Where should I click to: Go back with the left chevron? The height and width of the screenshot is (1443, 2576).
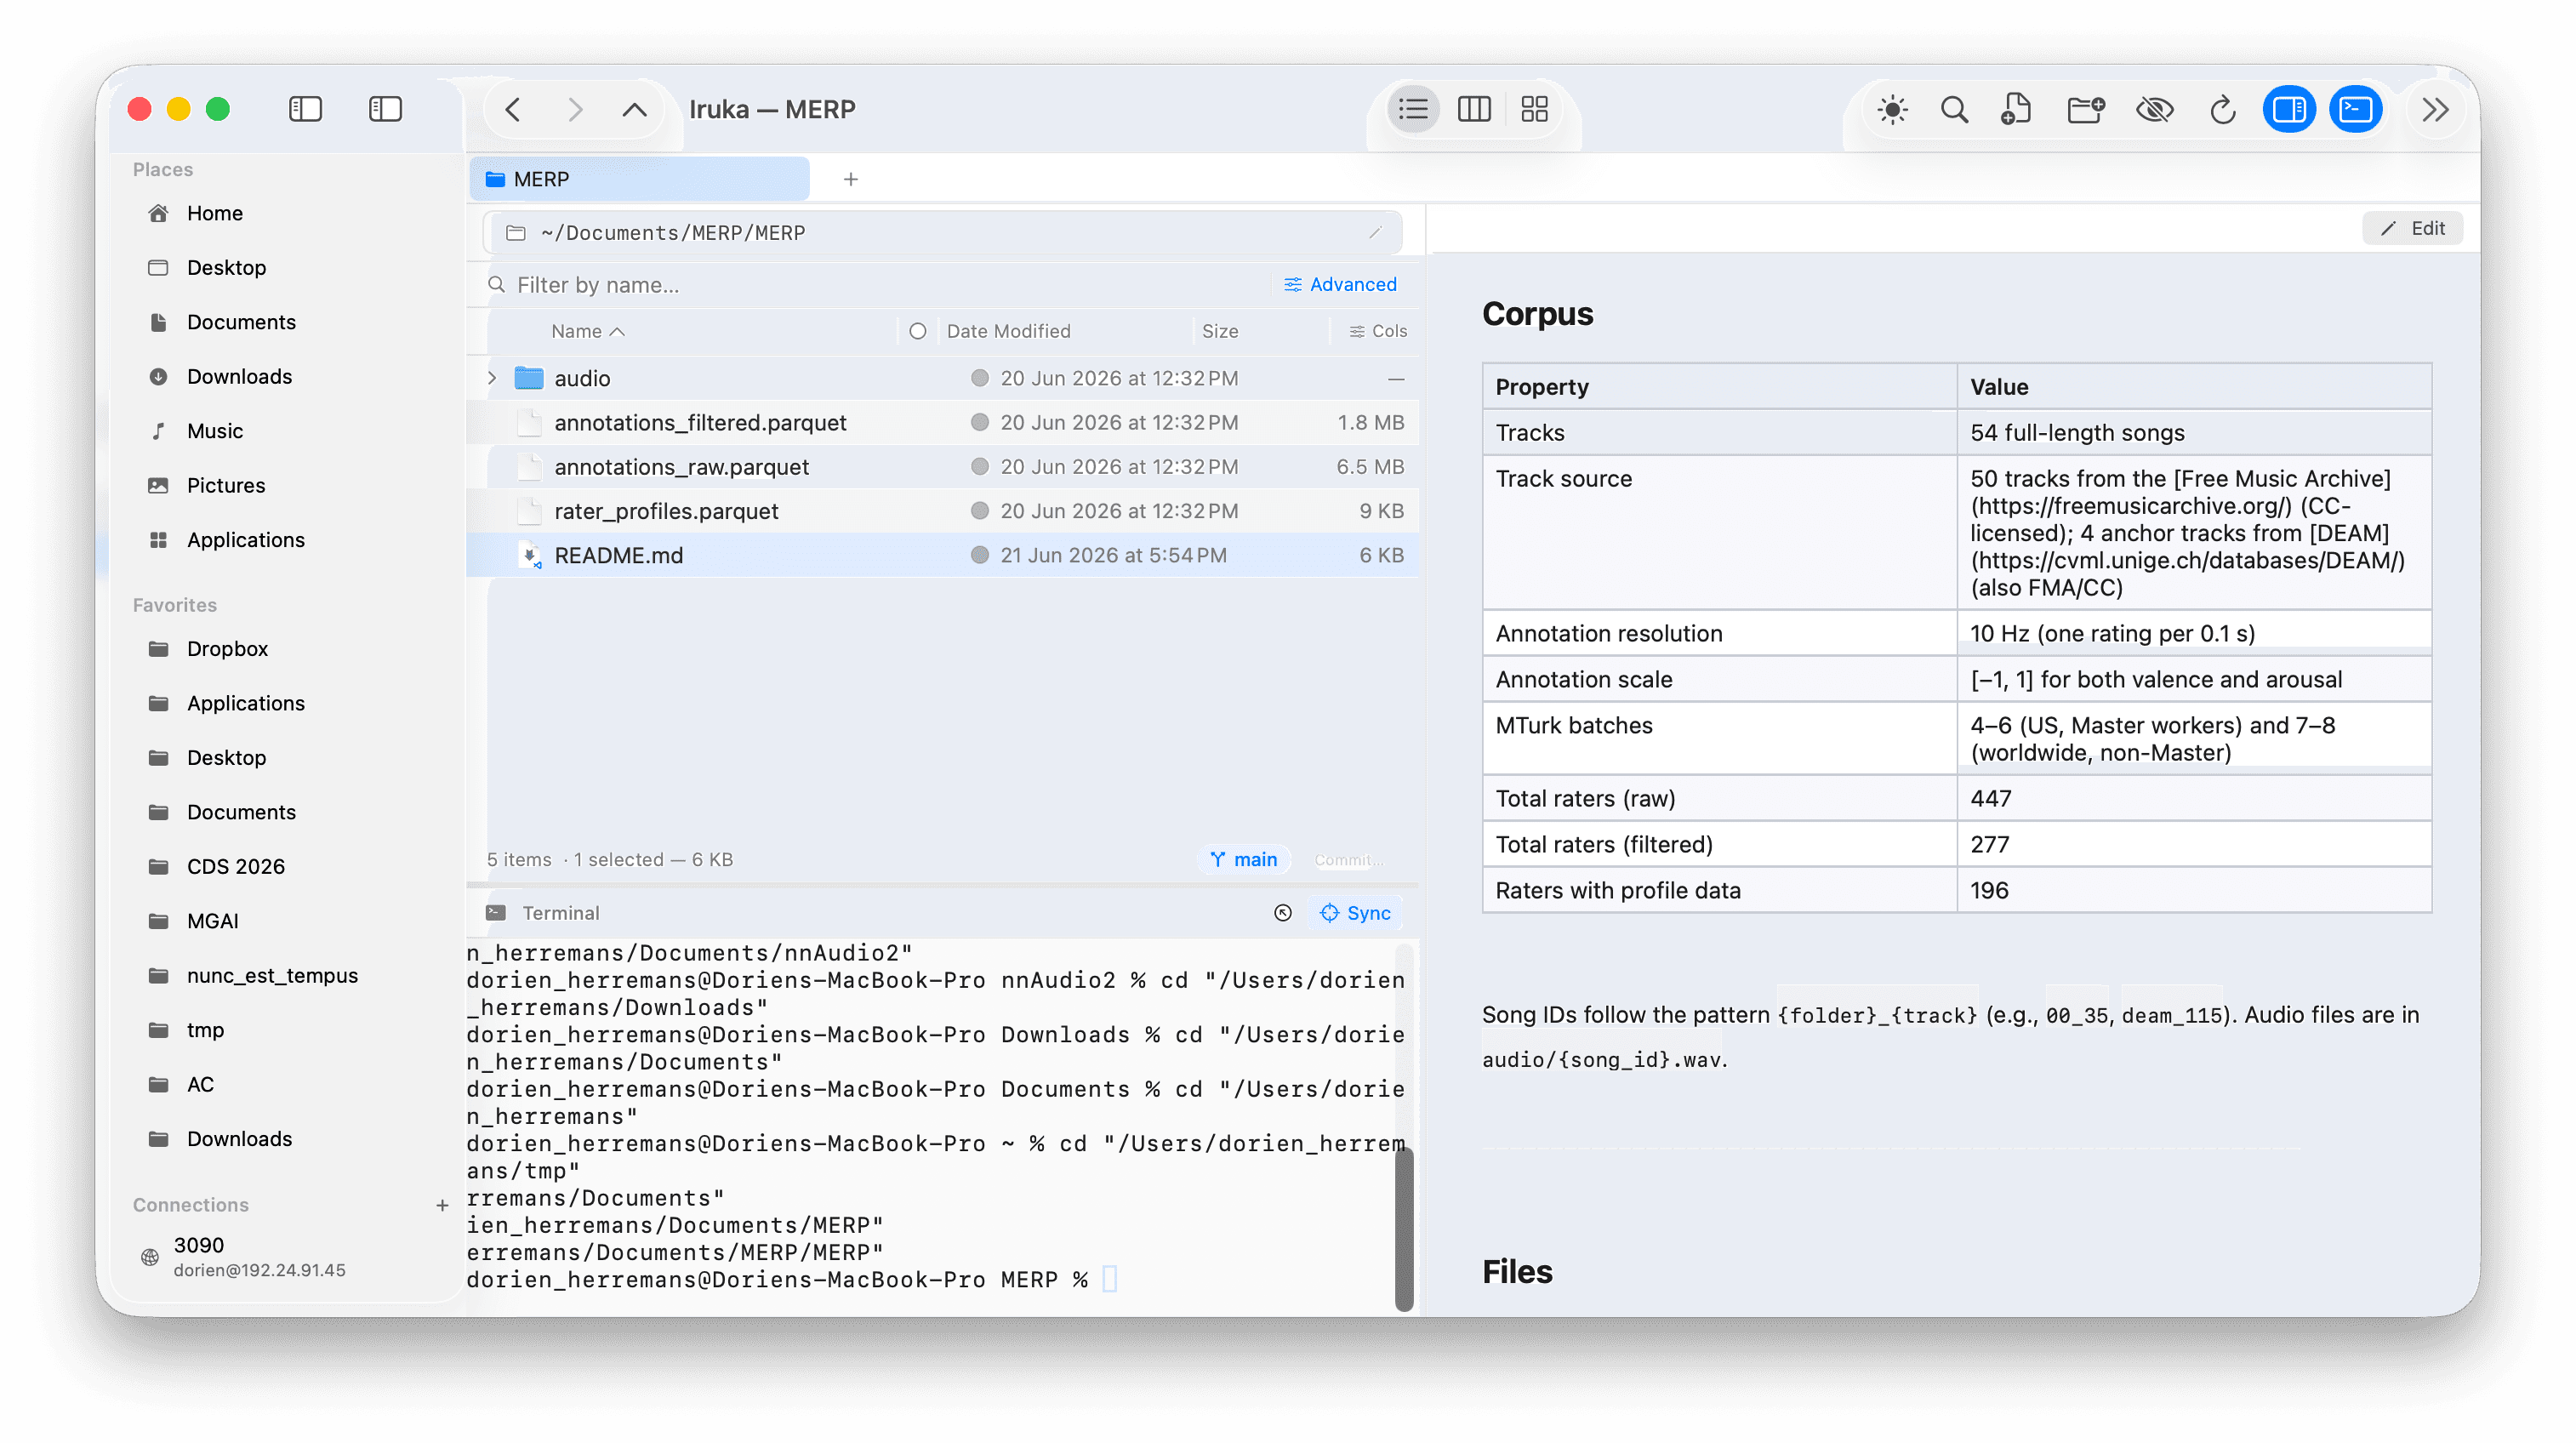coord(513,109)
